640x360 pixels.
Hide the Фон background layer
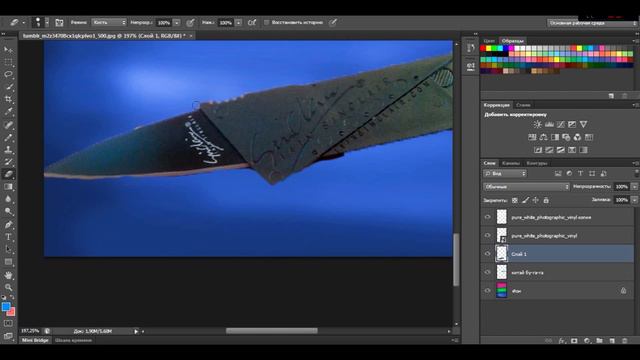(487, 291)
